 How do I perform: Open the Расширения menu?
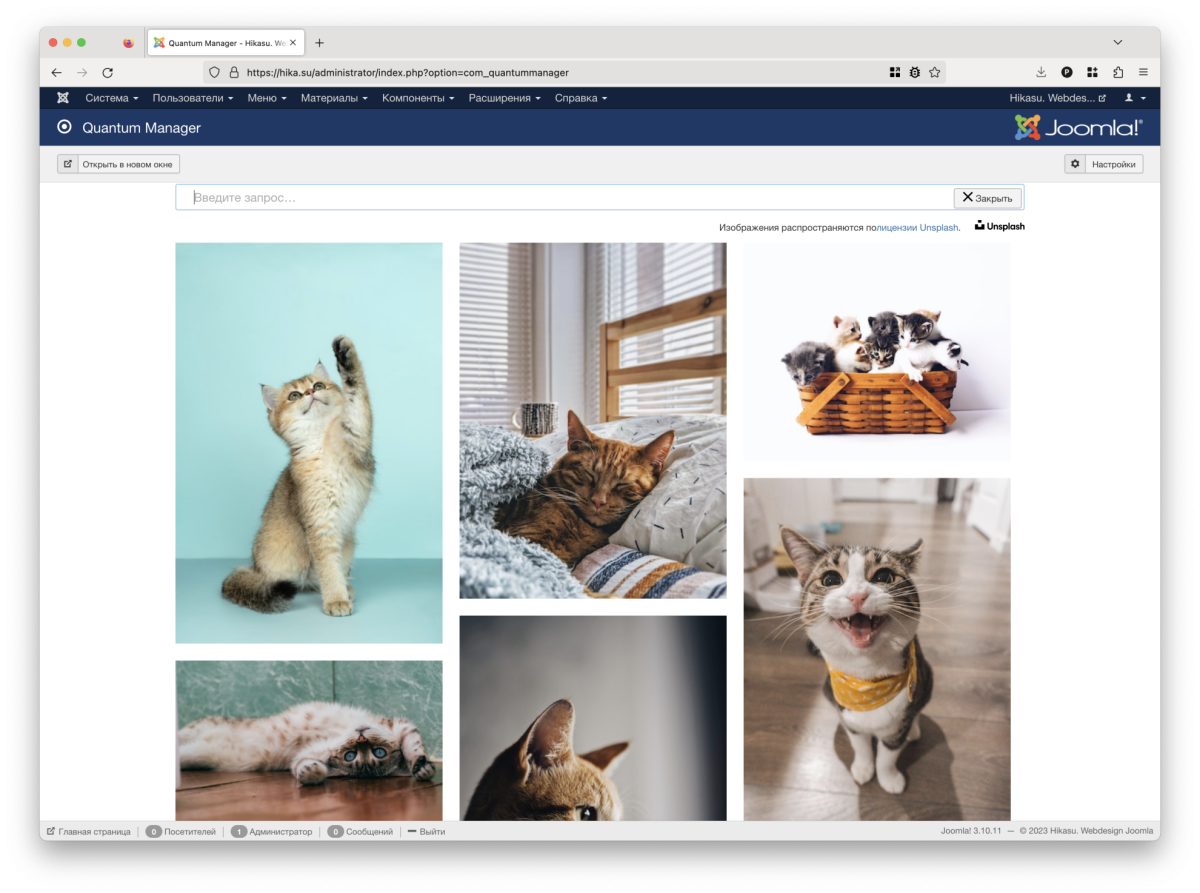pos(504,98)
